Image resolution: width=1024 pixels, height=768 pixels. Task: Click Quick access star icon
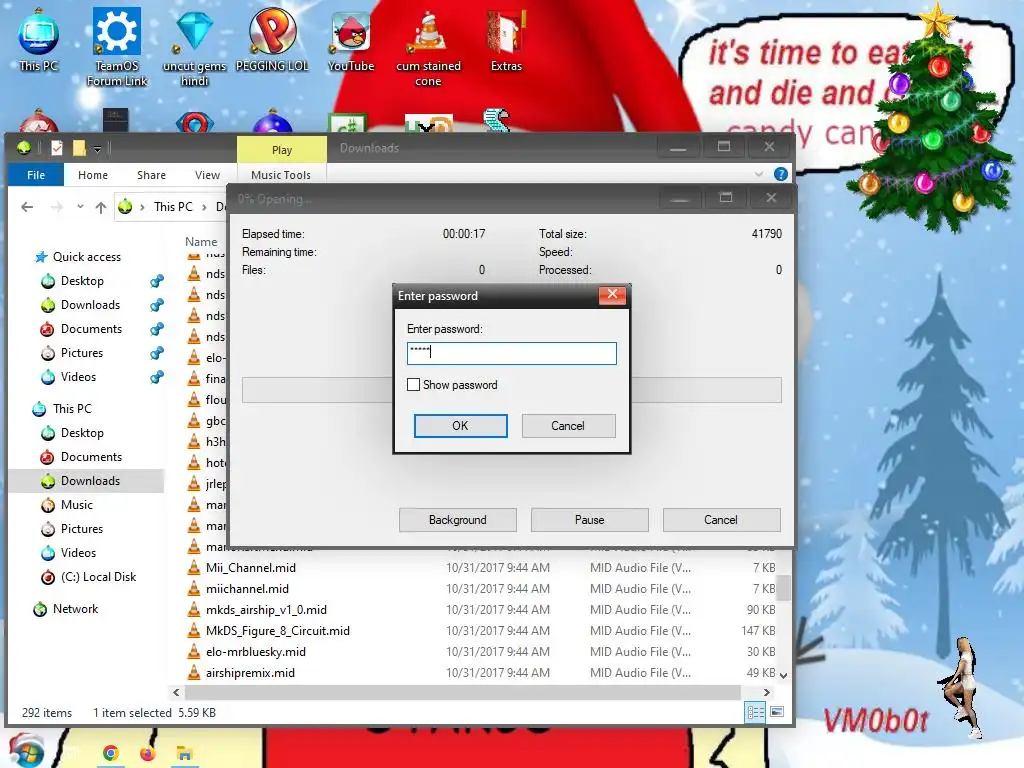pos(41,257)
